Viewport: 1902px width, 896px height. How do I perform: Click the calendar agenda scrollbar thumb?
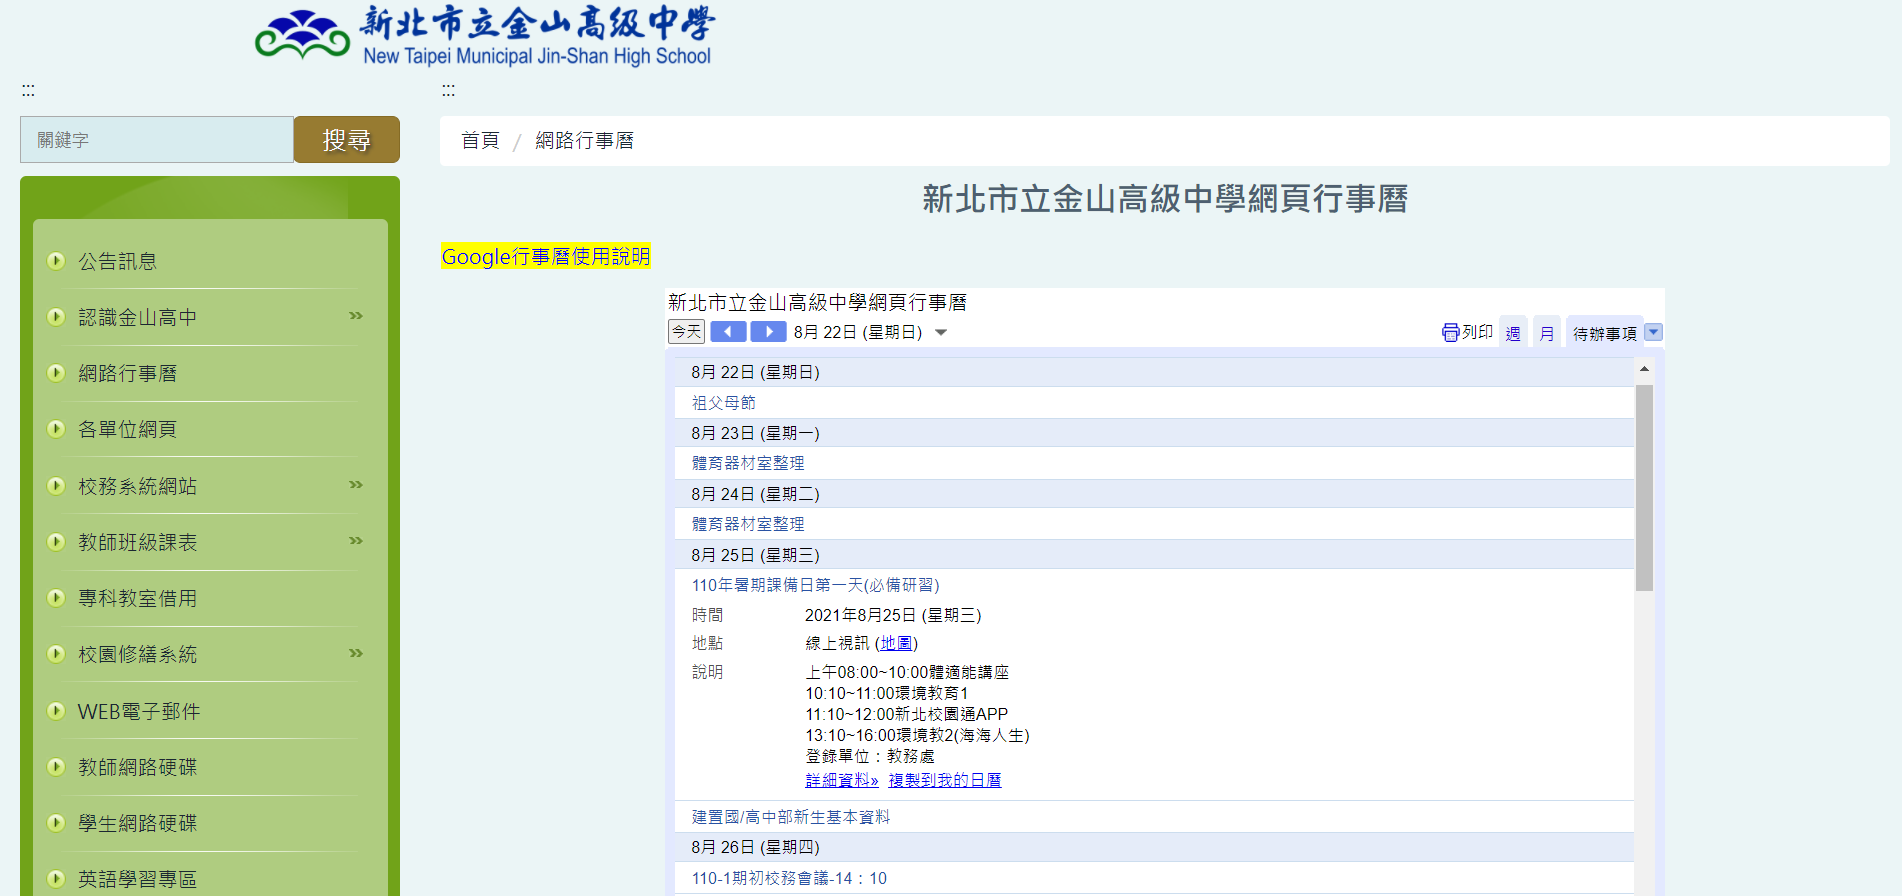1644,487
